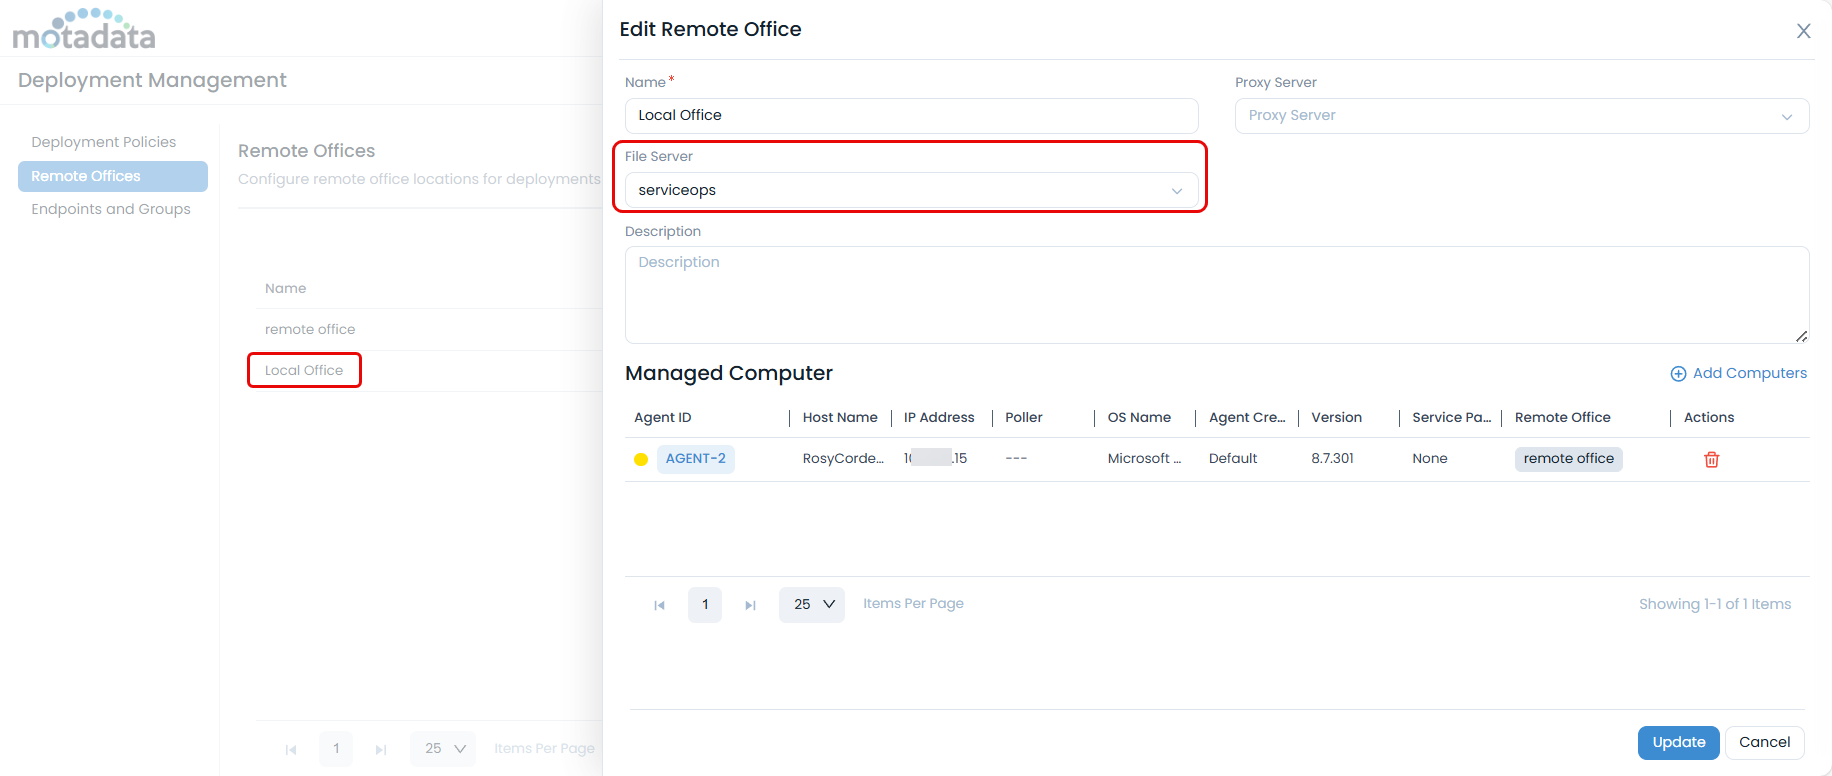Click the Add Computers plus icon
This screenshot has height=776, width=1832.
(1678, 374)
